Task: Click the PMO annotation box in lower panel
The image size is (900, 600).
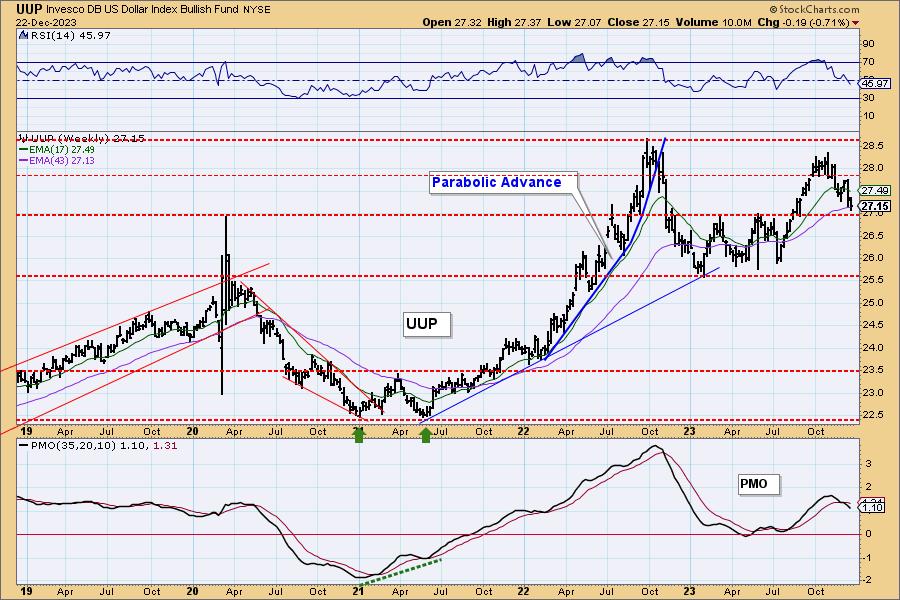Action: point(759,485)
